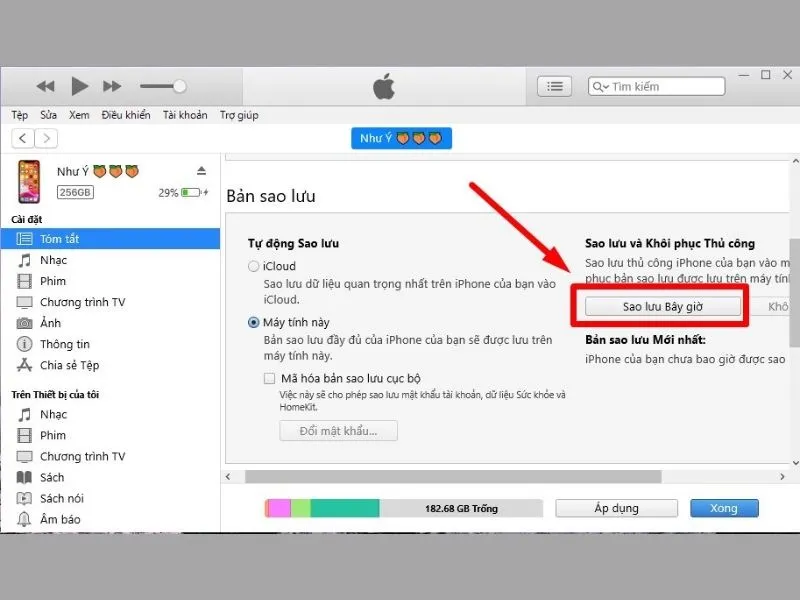
Task: Click the fast forward next button
Action: click(x=112, y=86)
